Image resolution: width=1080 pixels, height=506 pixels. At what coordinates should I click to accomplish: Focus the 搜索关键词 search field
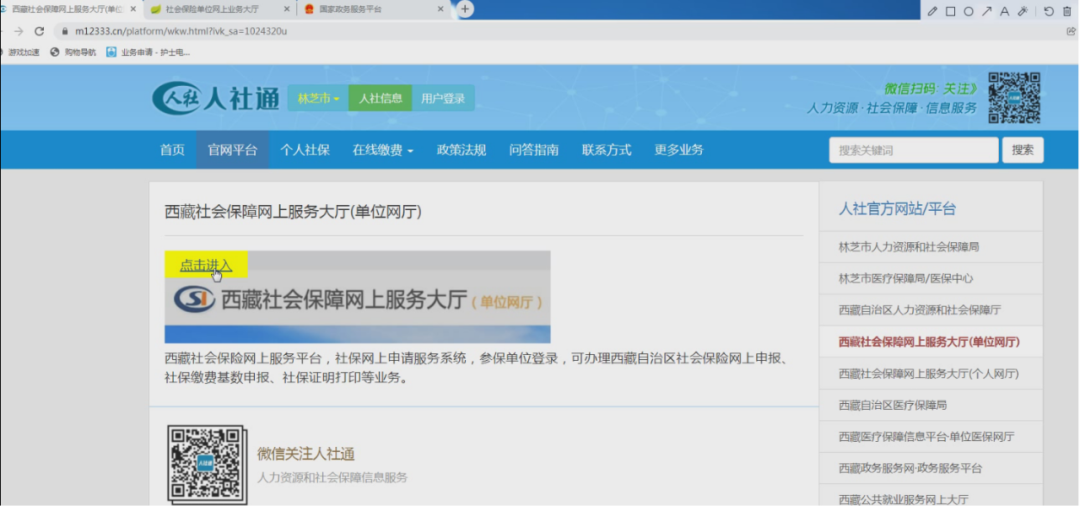[x=913, y=150]
